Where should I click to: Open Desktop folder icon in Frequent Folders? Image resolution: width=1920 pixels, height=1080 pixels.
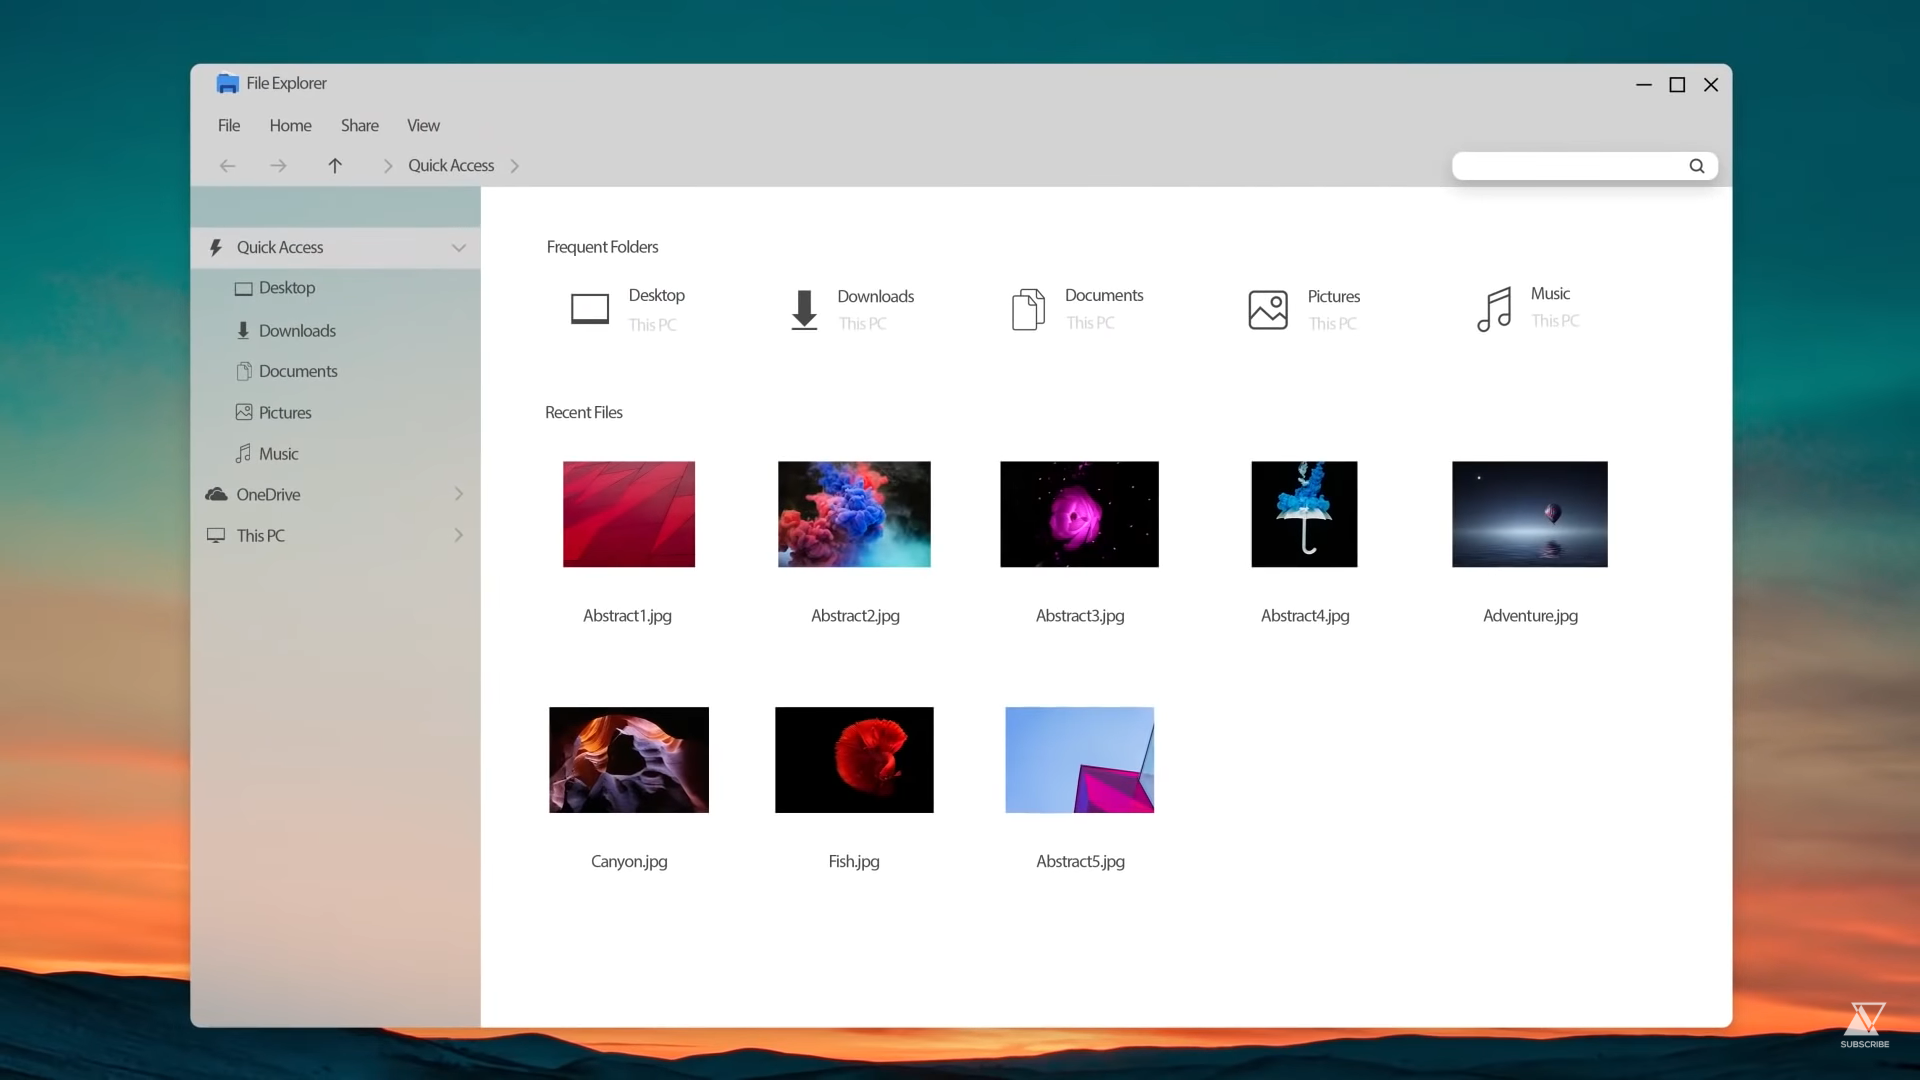(590, 309)
